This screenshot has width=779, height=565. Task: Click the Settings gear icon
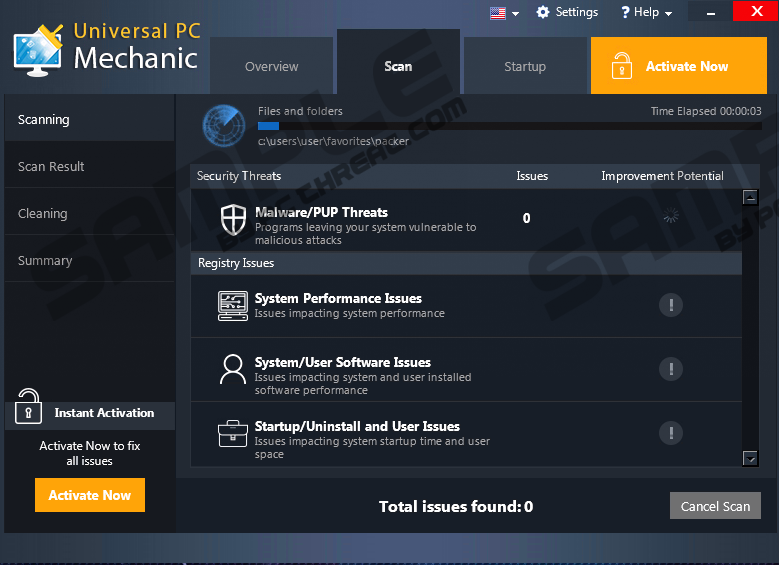pyautogui.click(x=543, y=12)
